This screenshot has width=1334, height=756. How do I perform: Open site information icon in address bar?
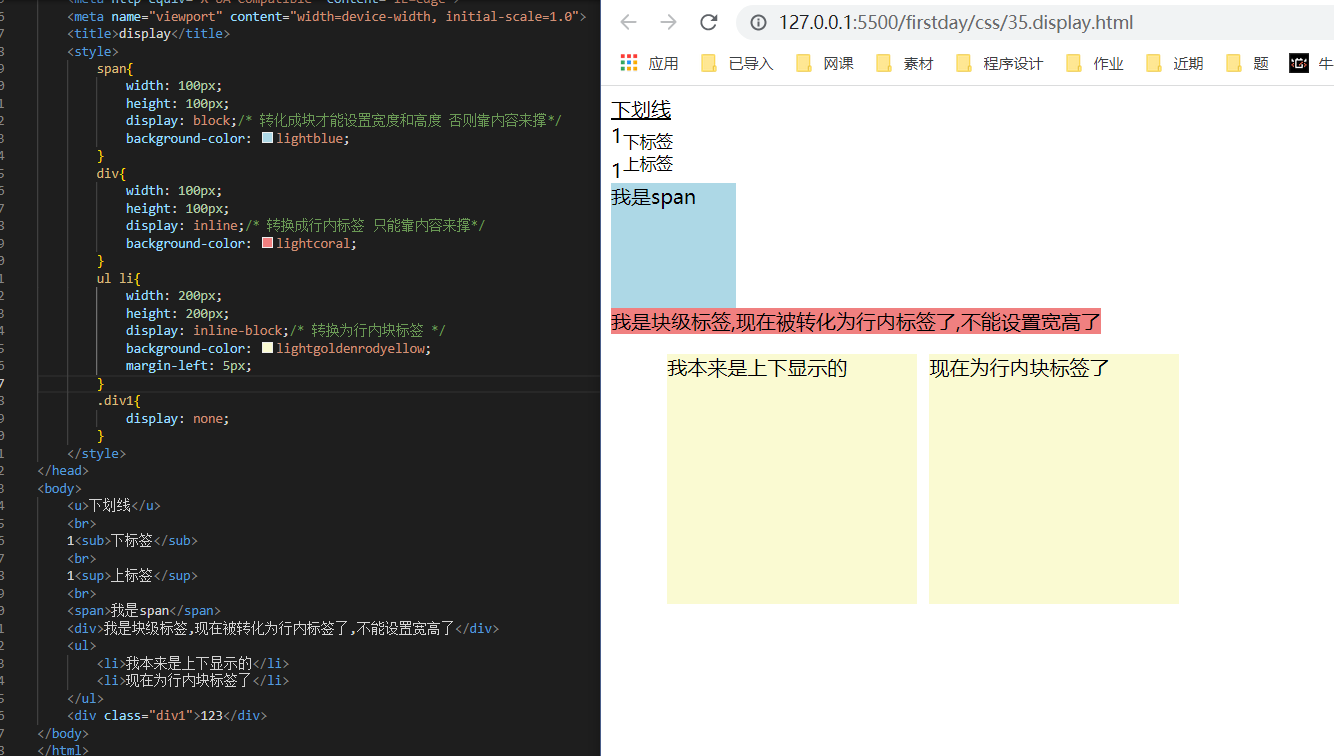(759, 22)
